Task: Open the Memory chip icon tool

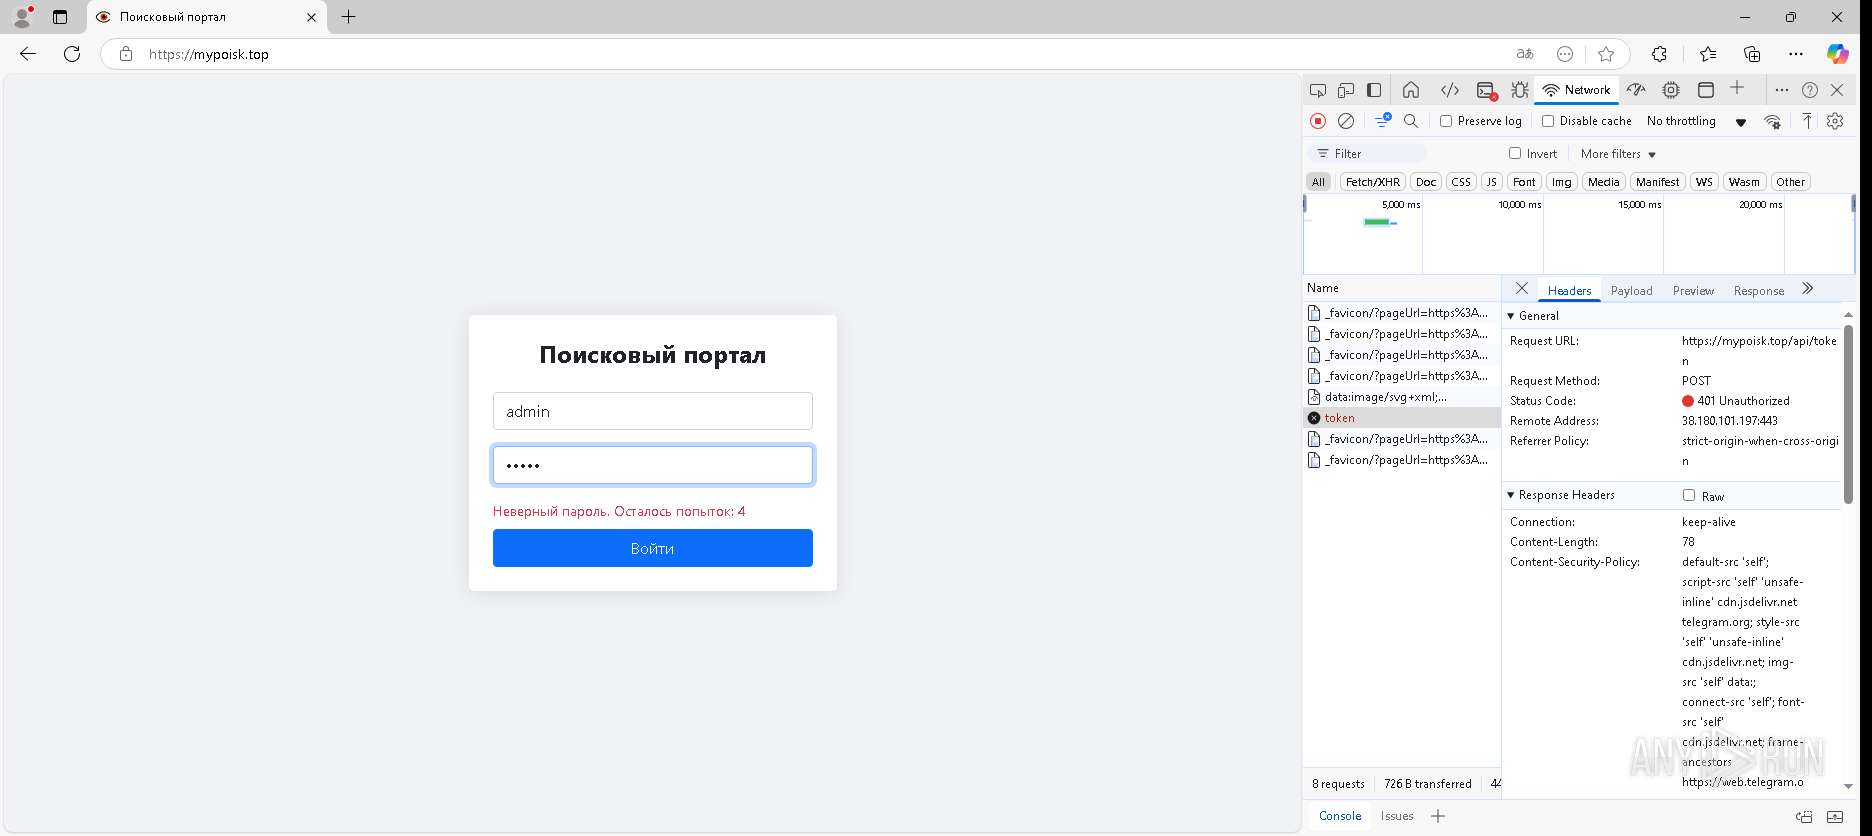Action: 1671,90
